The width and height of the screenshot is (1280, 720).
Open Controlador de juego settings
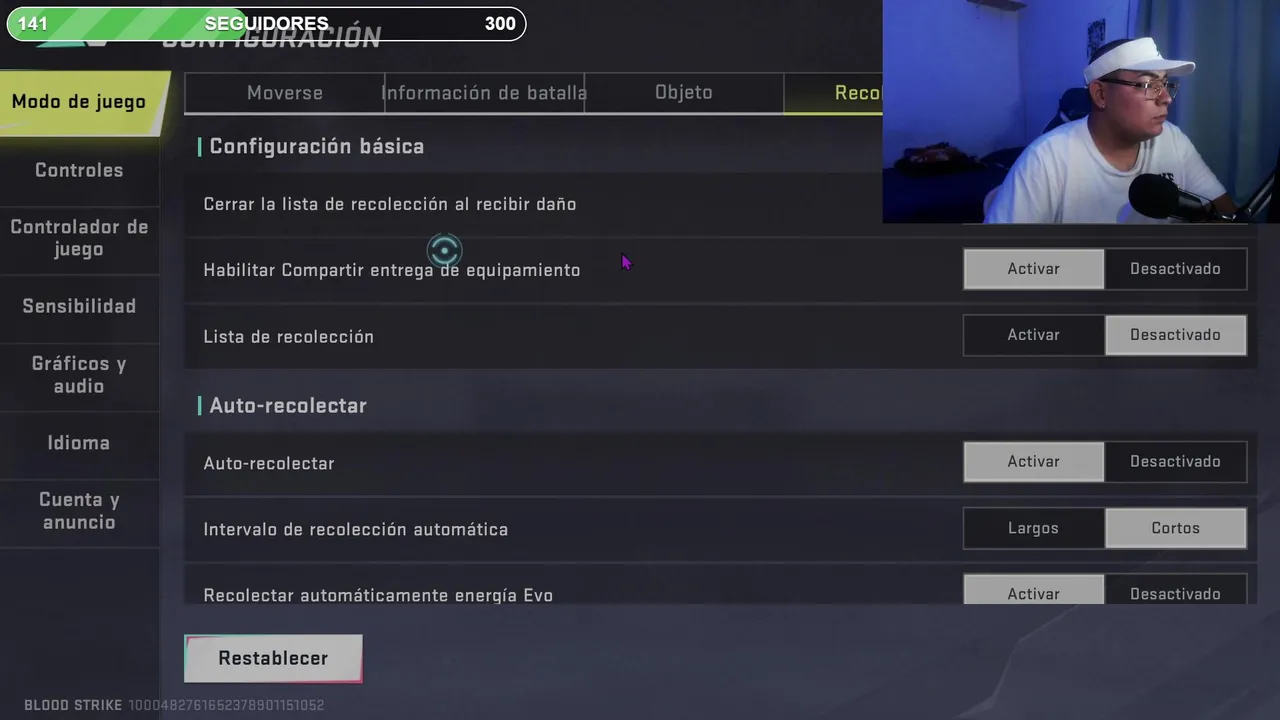coord(79,238)
